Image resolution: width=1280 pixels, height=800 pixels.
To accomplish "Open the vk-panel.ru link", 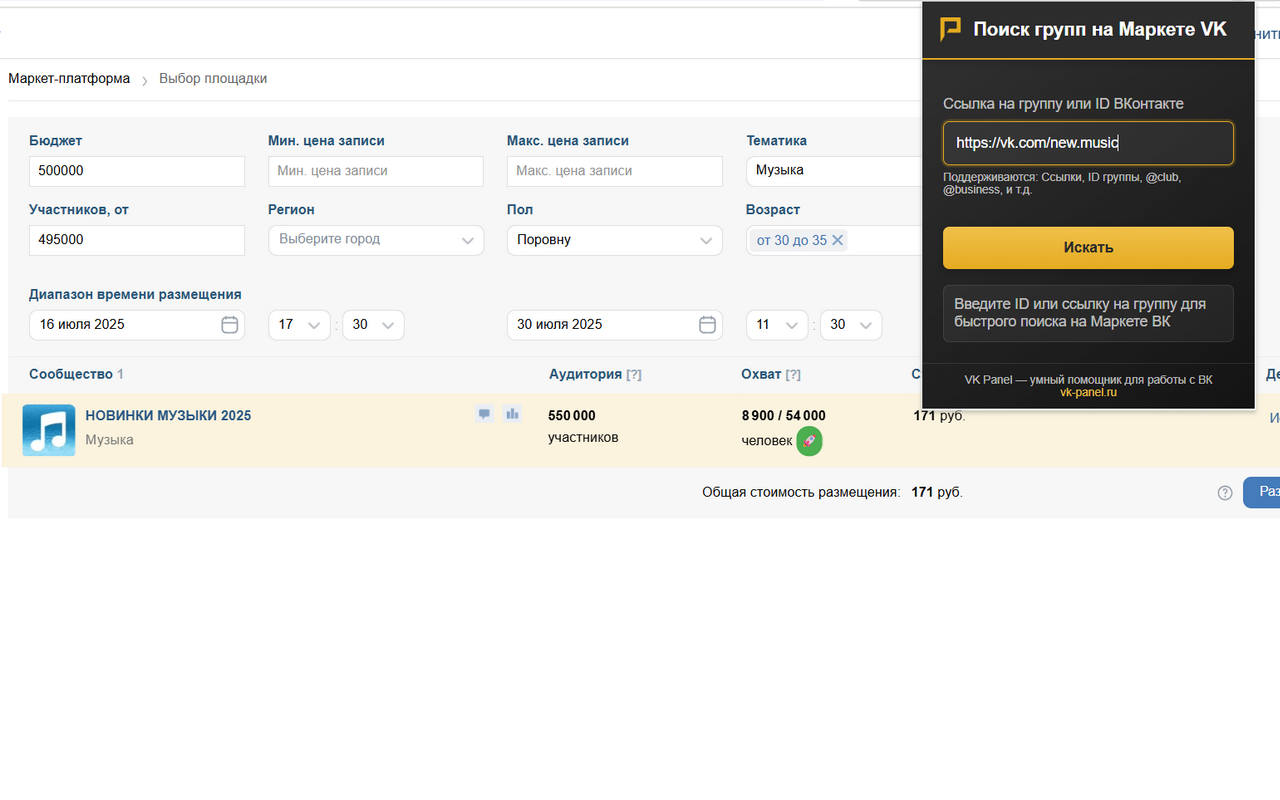I will point(1088,393).
